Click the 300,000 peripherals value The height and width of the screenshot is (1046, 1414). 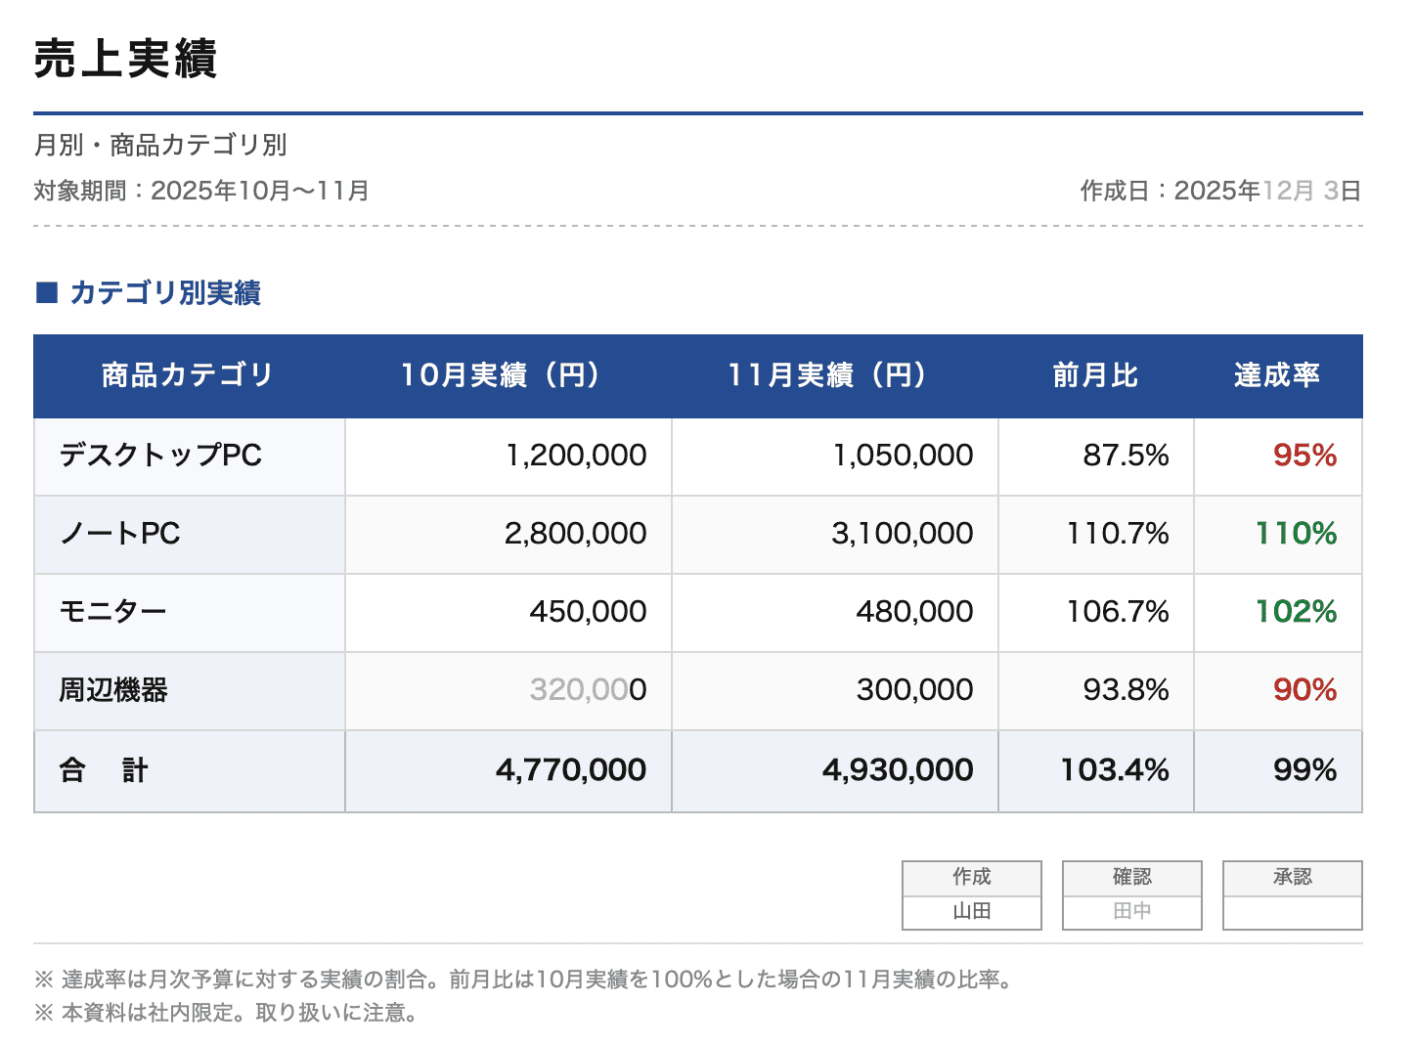tap(915, 689)
